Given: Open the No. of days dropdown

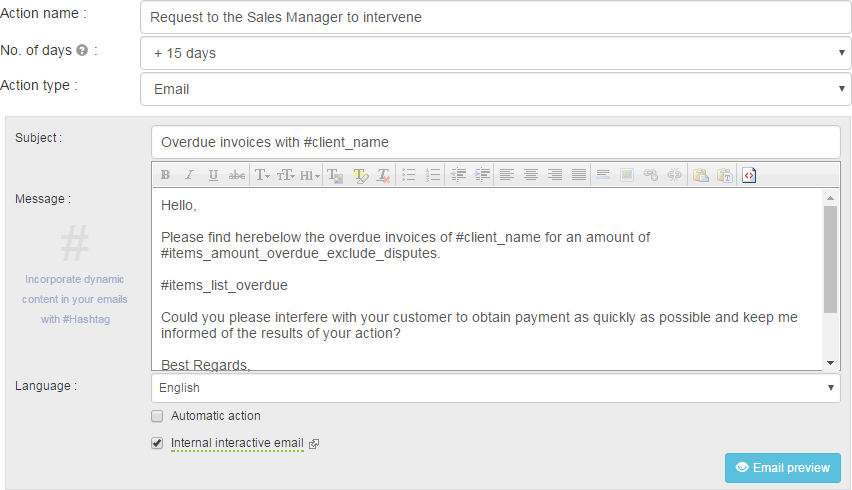Looking at the screenshot, I should tap(495, 53).
